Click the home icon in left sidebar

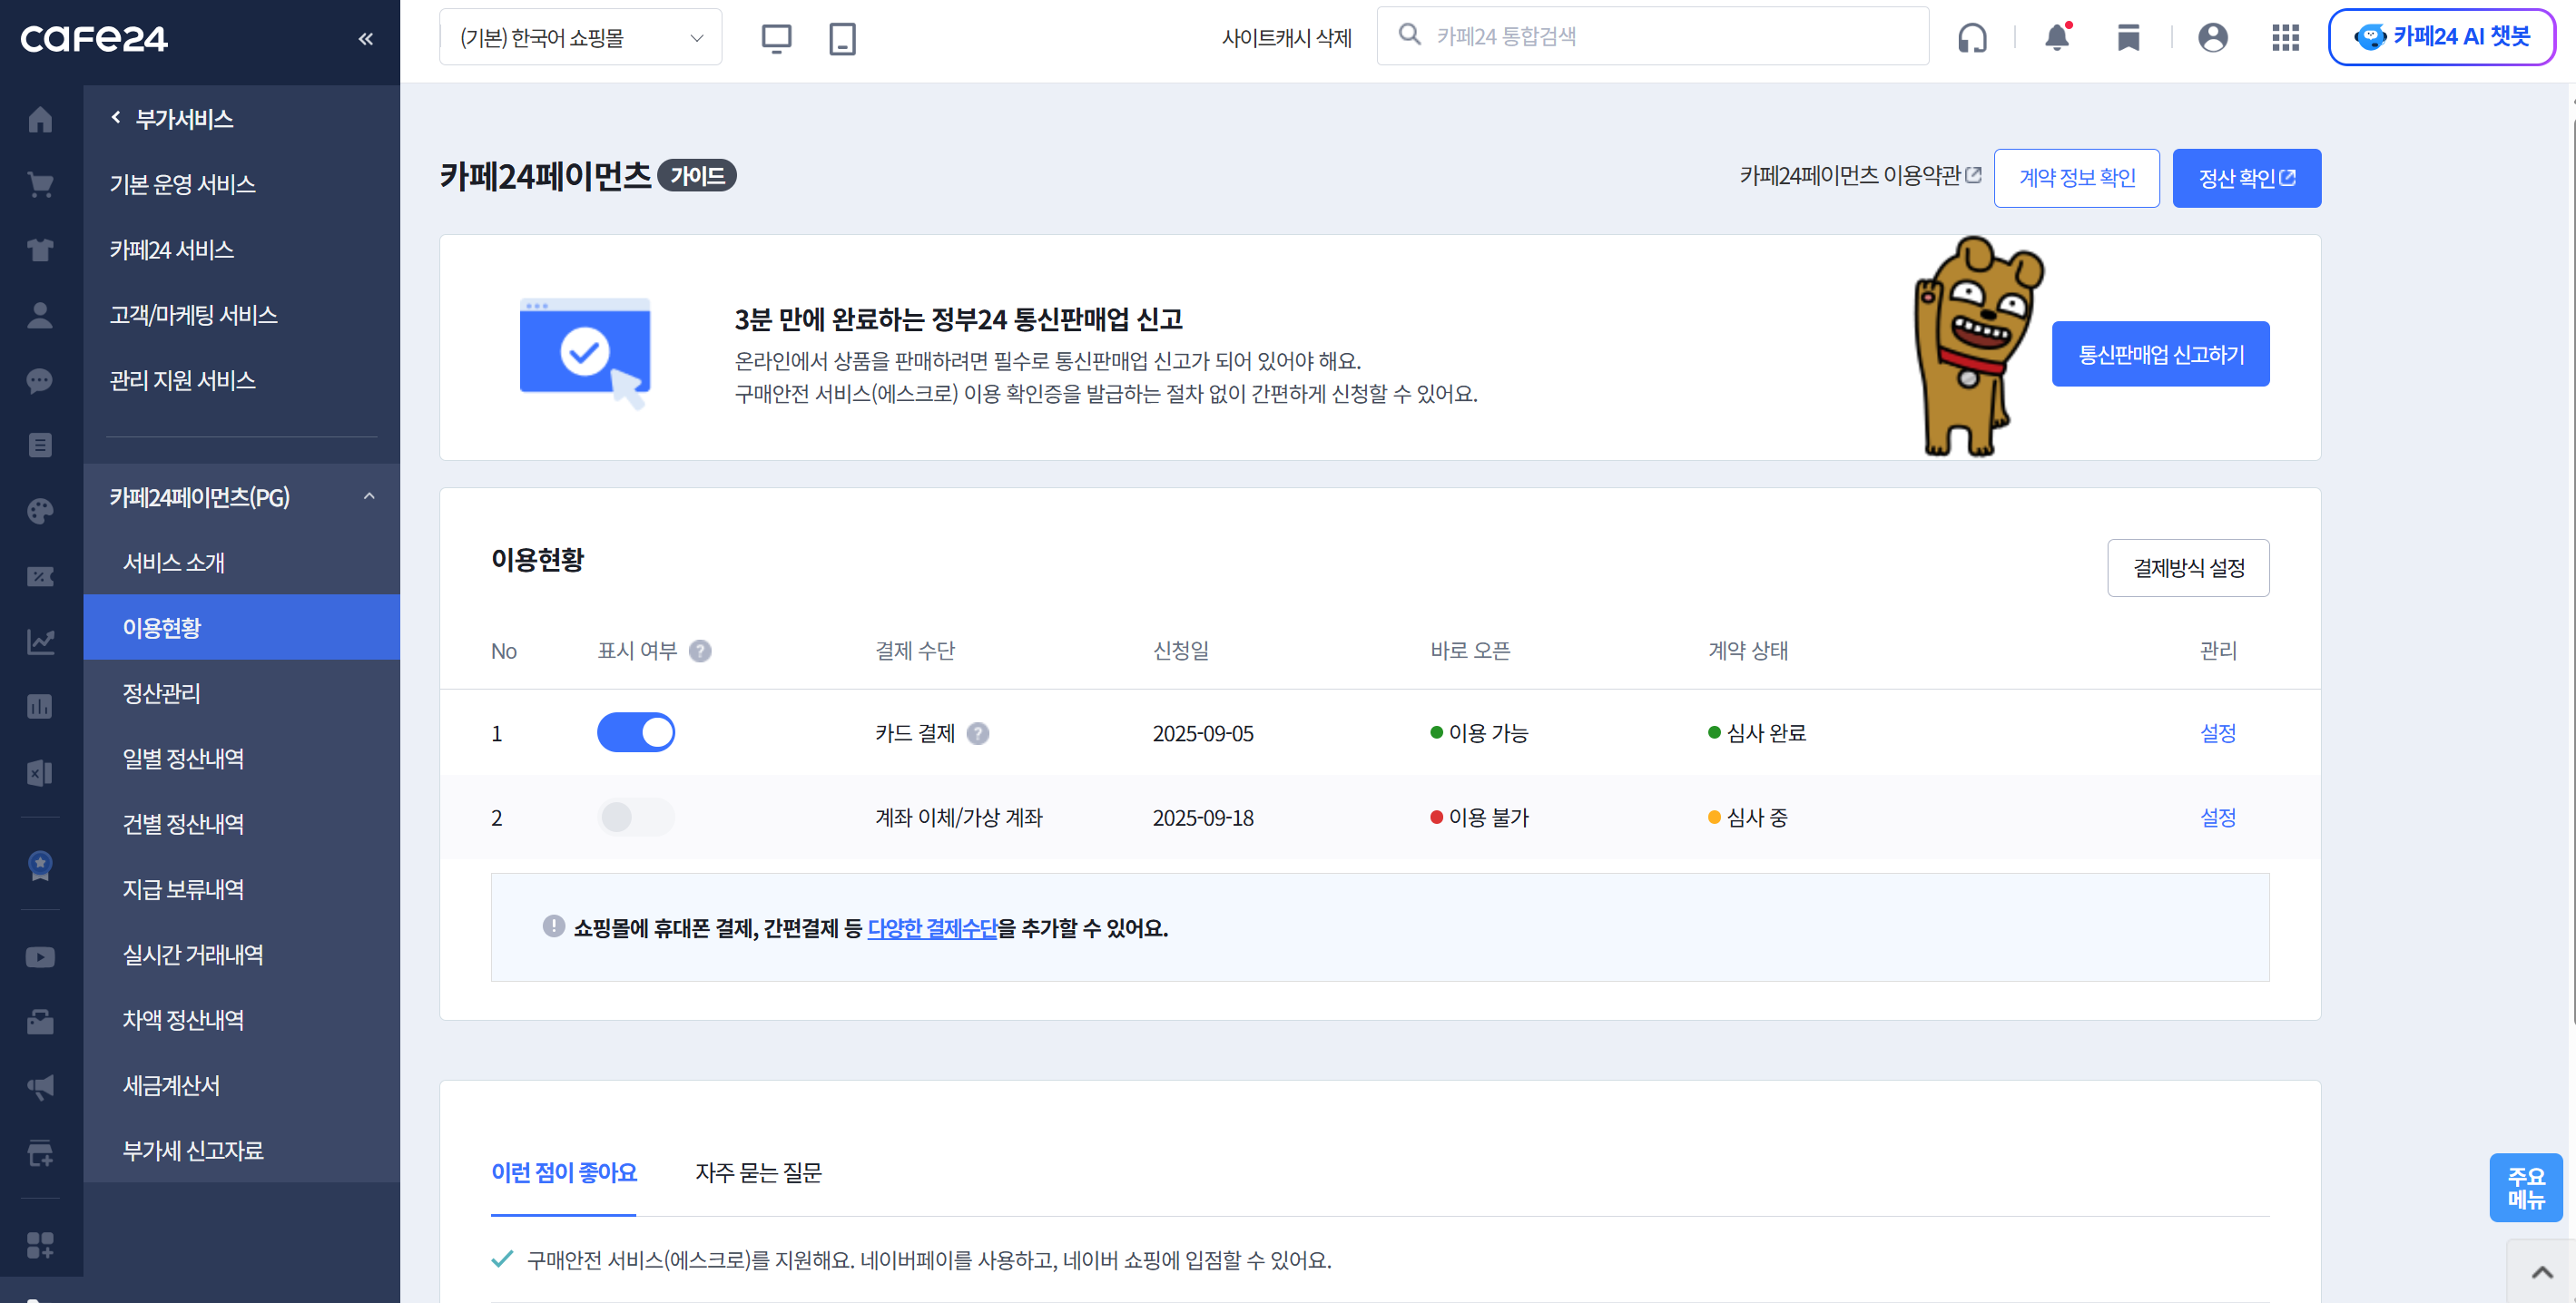[x=40, y=119]
